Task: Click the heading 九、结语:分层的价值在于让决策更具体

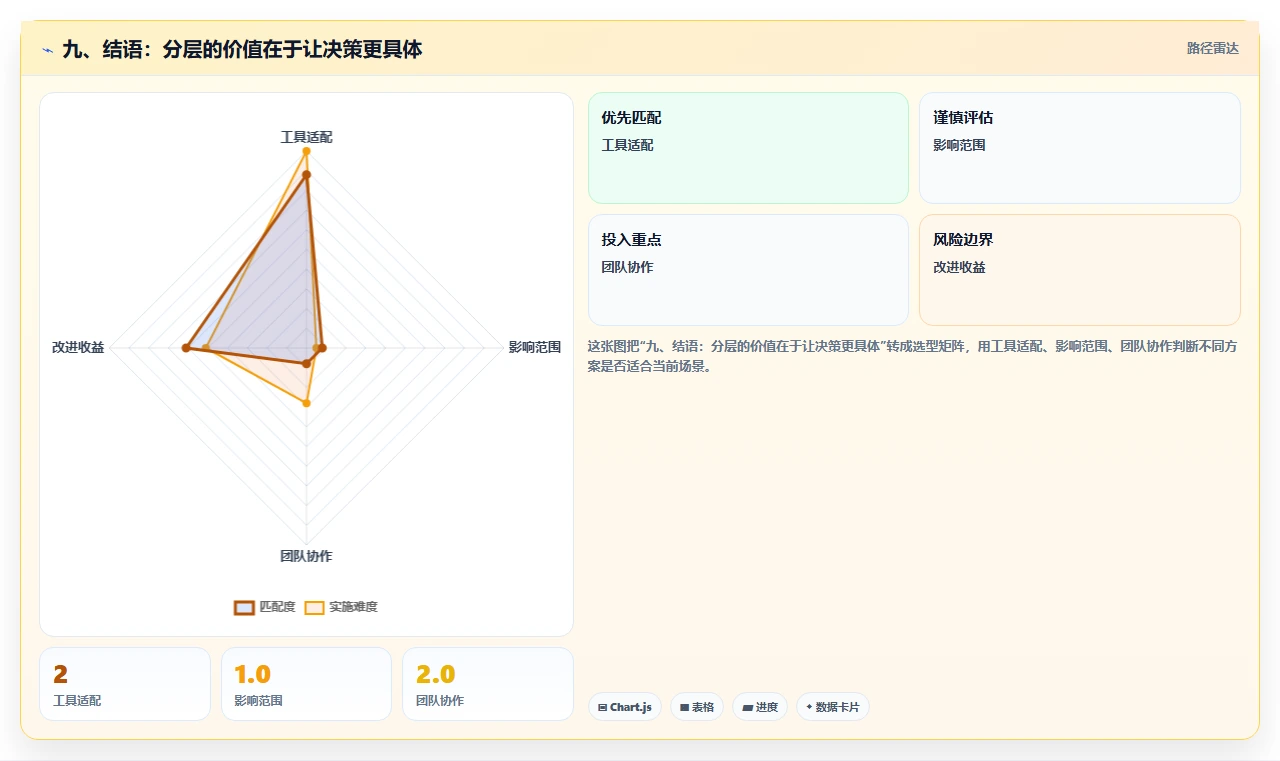Action: coord(242,49)
